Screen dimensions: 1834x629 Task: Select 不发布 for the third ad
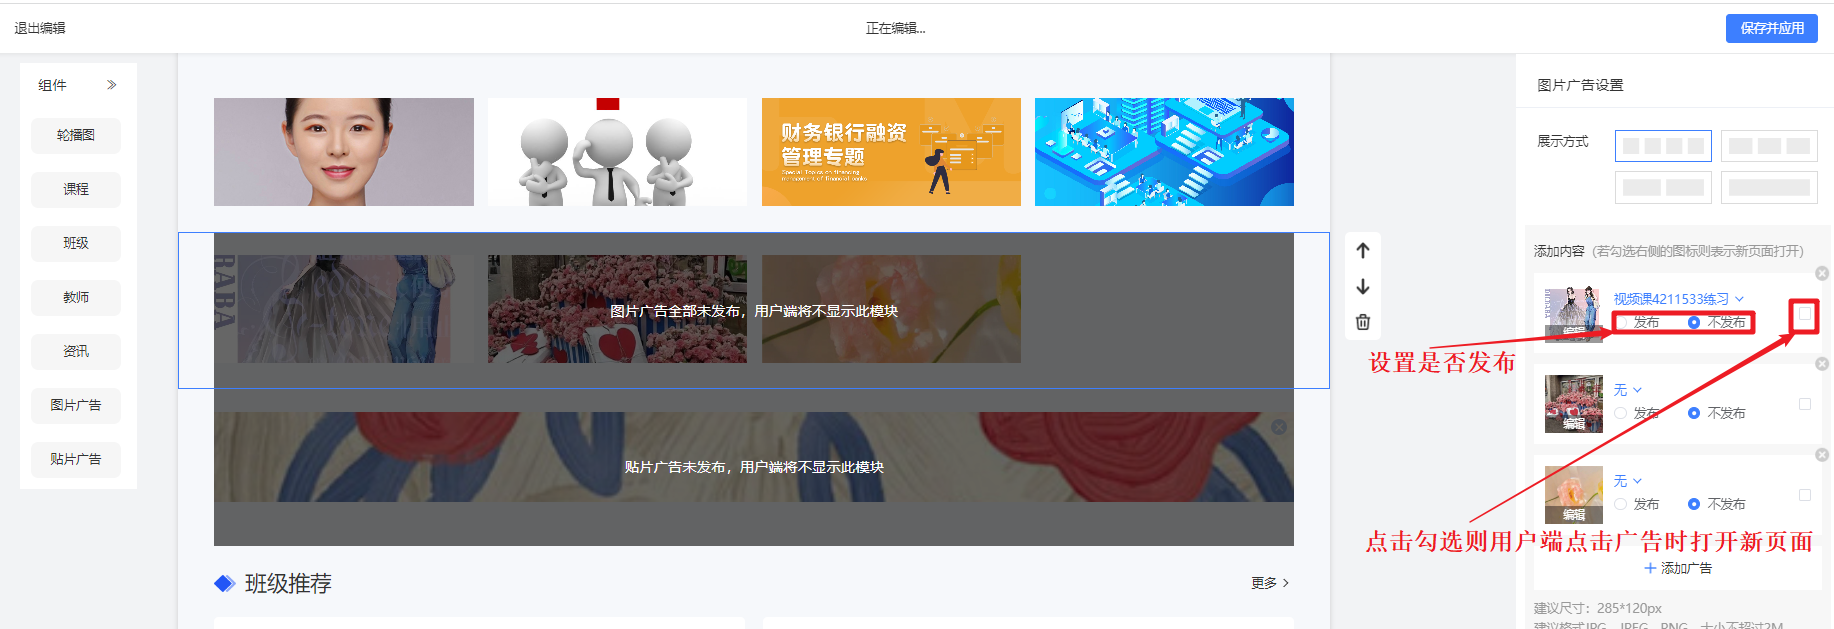pyautogui.click(x=1694, y=504)
